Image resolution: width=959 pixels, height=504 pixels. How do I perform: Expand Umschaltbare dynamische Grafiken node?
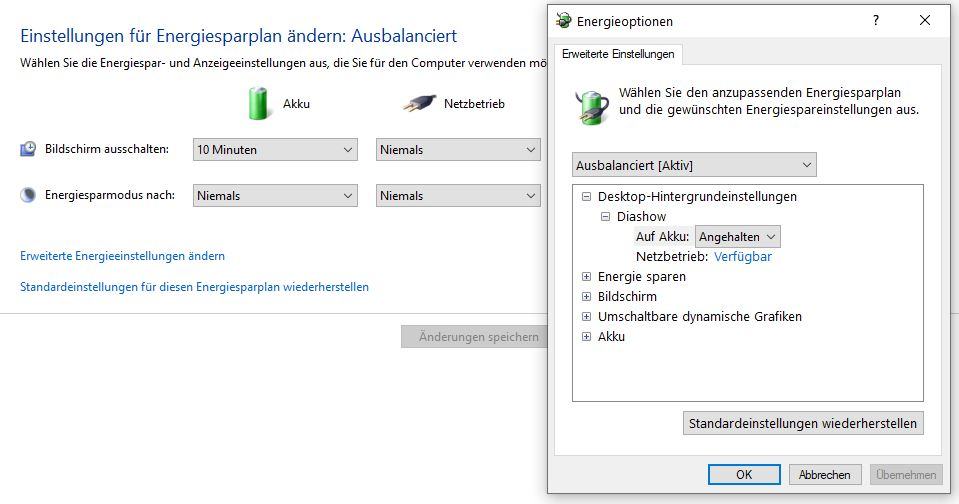pyautogui.click(x=587, y=317)
